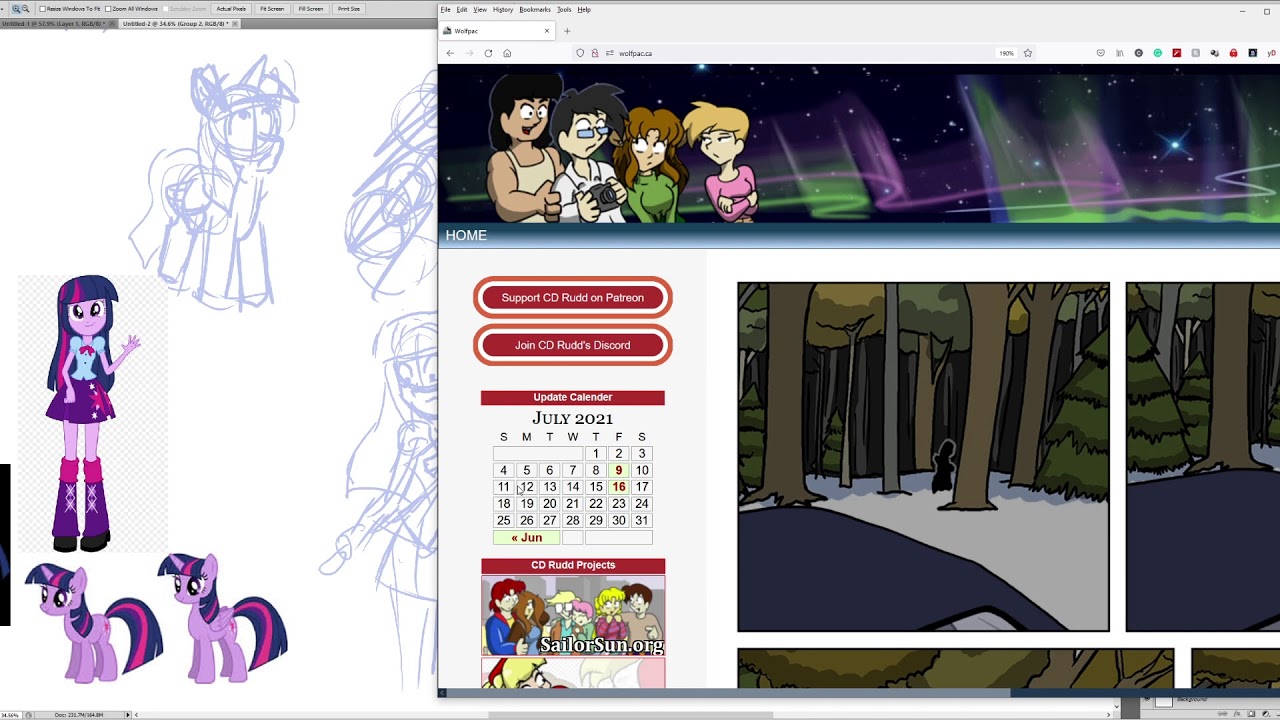Click the green circular extension icon
This screenshot has width=1280, height=720.
click(1158, 53)
